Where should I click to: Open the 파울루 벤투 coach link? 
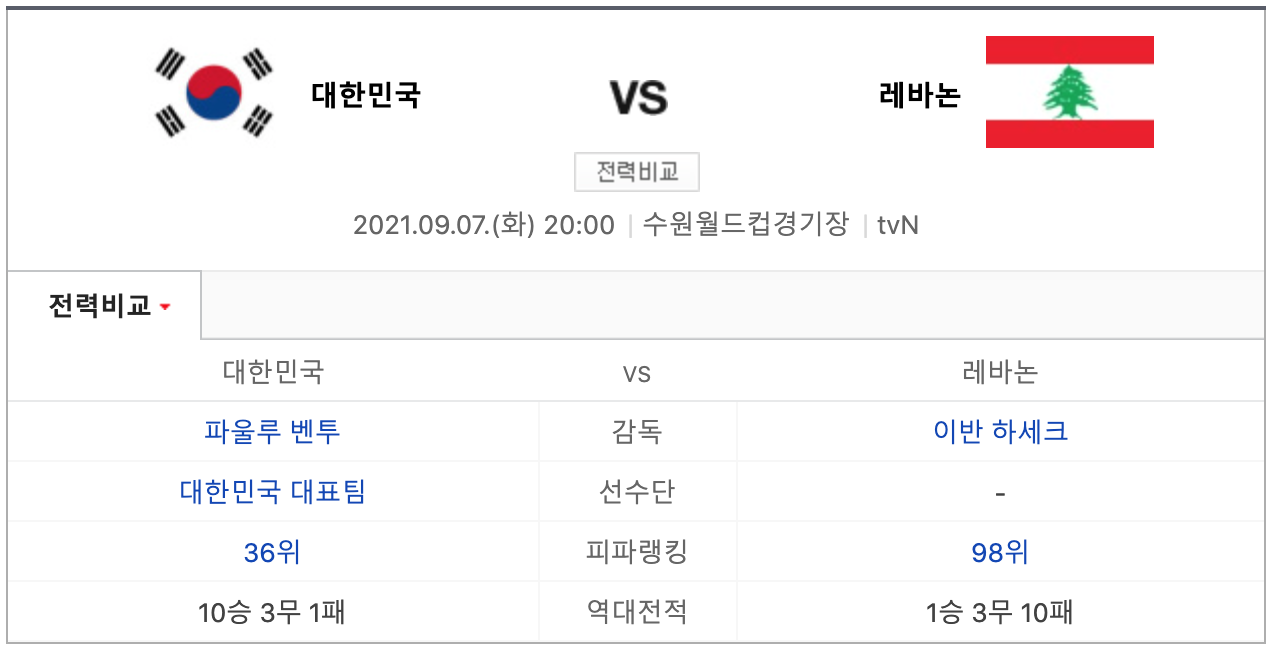272,431
